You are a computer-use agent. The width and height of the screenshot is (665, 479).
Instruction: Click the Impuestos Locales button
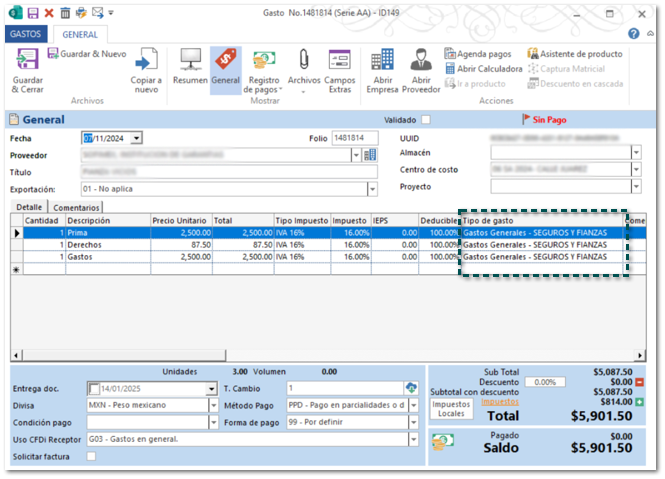pos(450,408)
